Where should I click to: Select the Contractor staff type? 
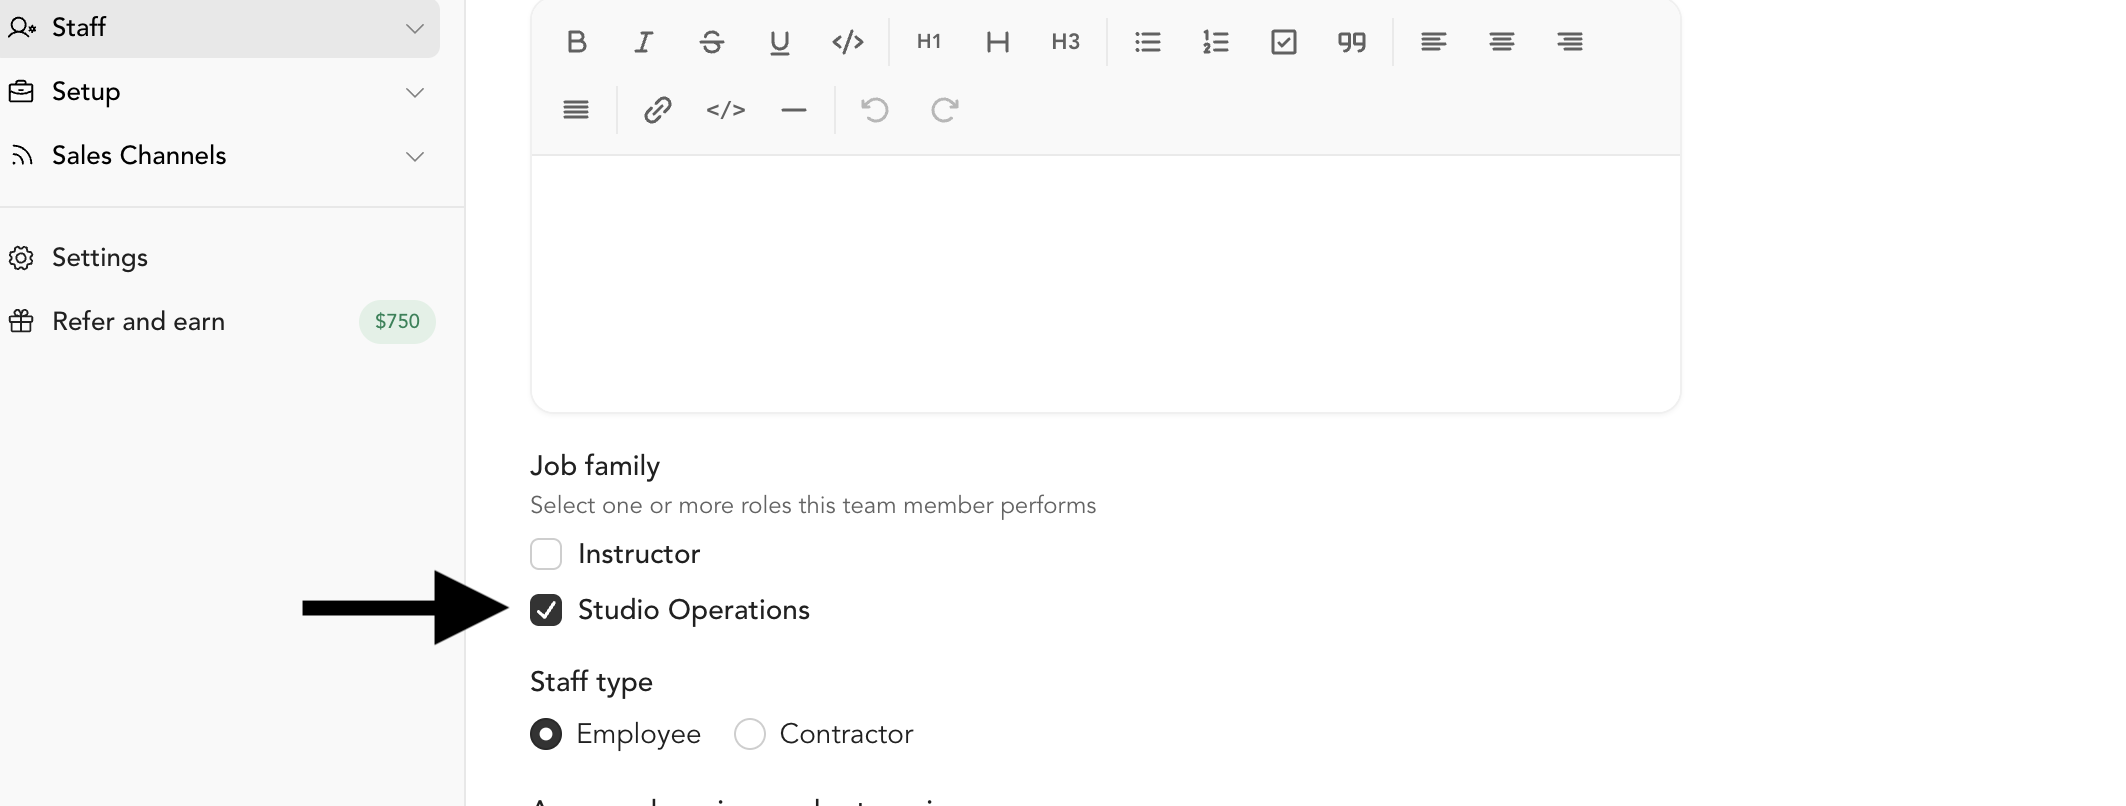point(750,734)
